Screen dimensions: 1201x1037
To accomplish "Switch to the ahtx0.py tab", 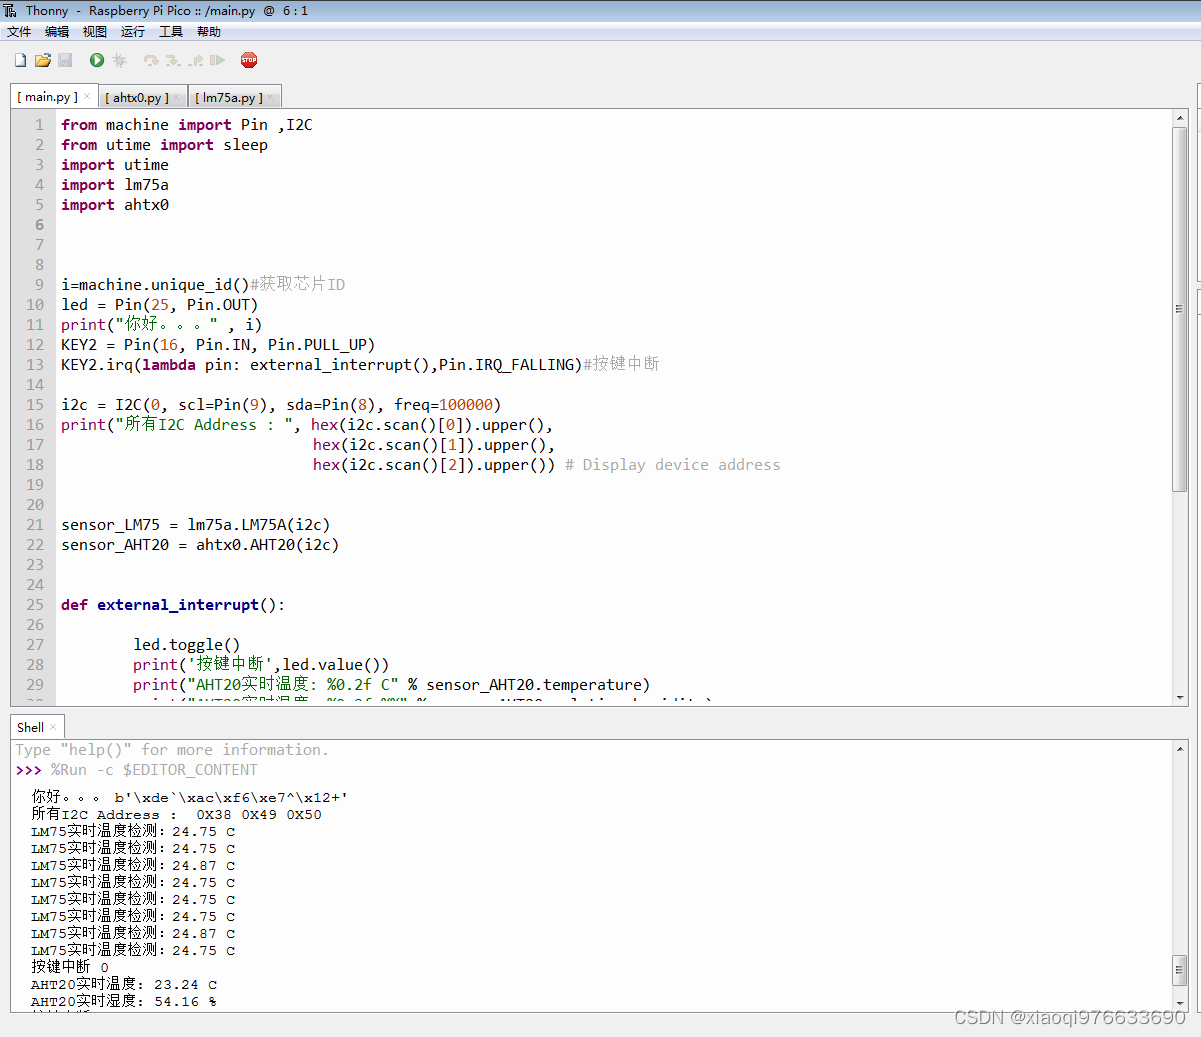I will [x=137, y=97].
